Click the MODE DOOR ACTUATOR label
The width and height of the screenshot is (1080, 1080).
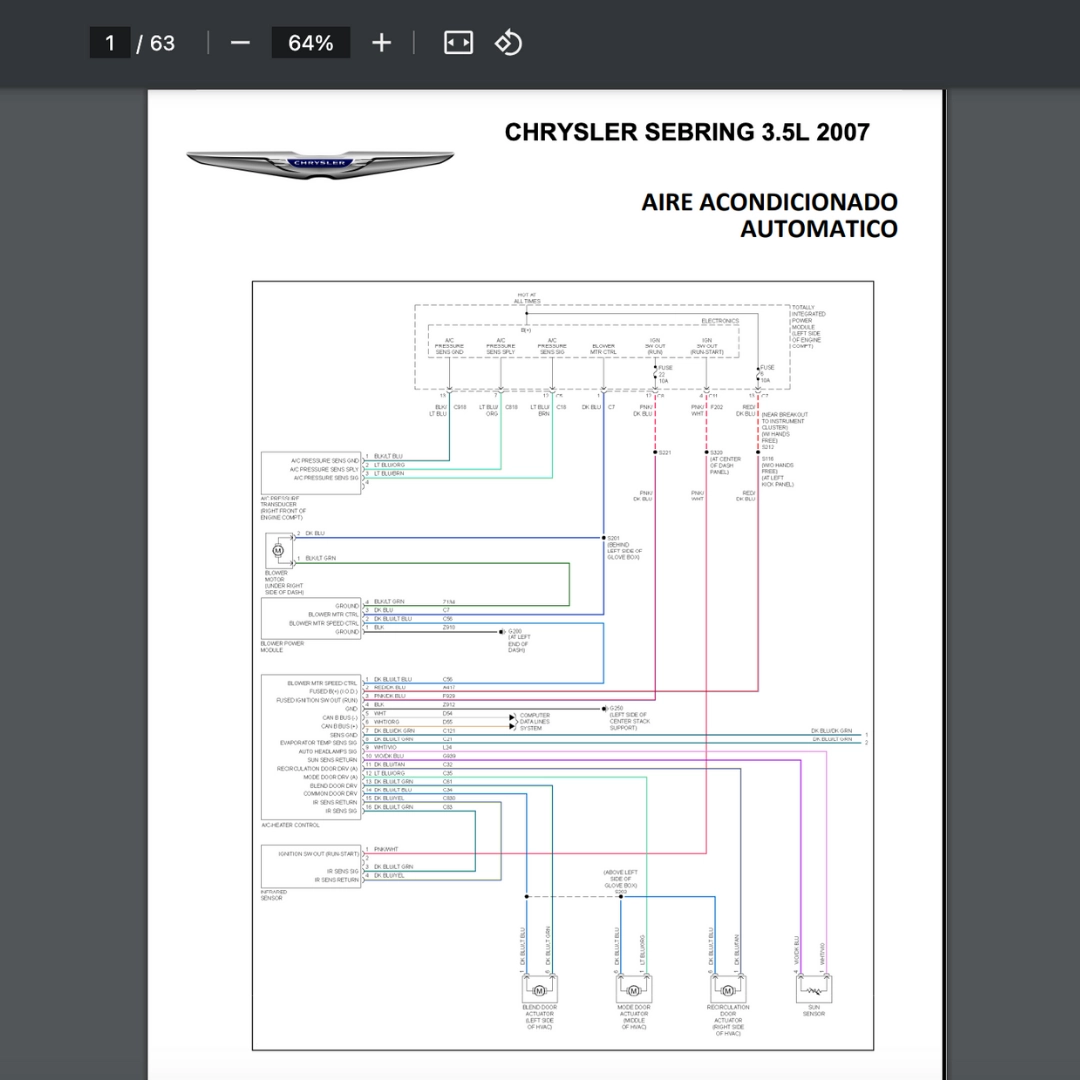634,1017
